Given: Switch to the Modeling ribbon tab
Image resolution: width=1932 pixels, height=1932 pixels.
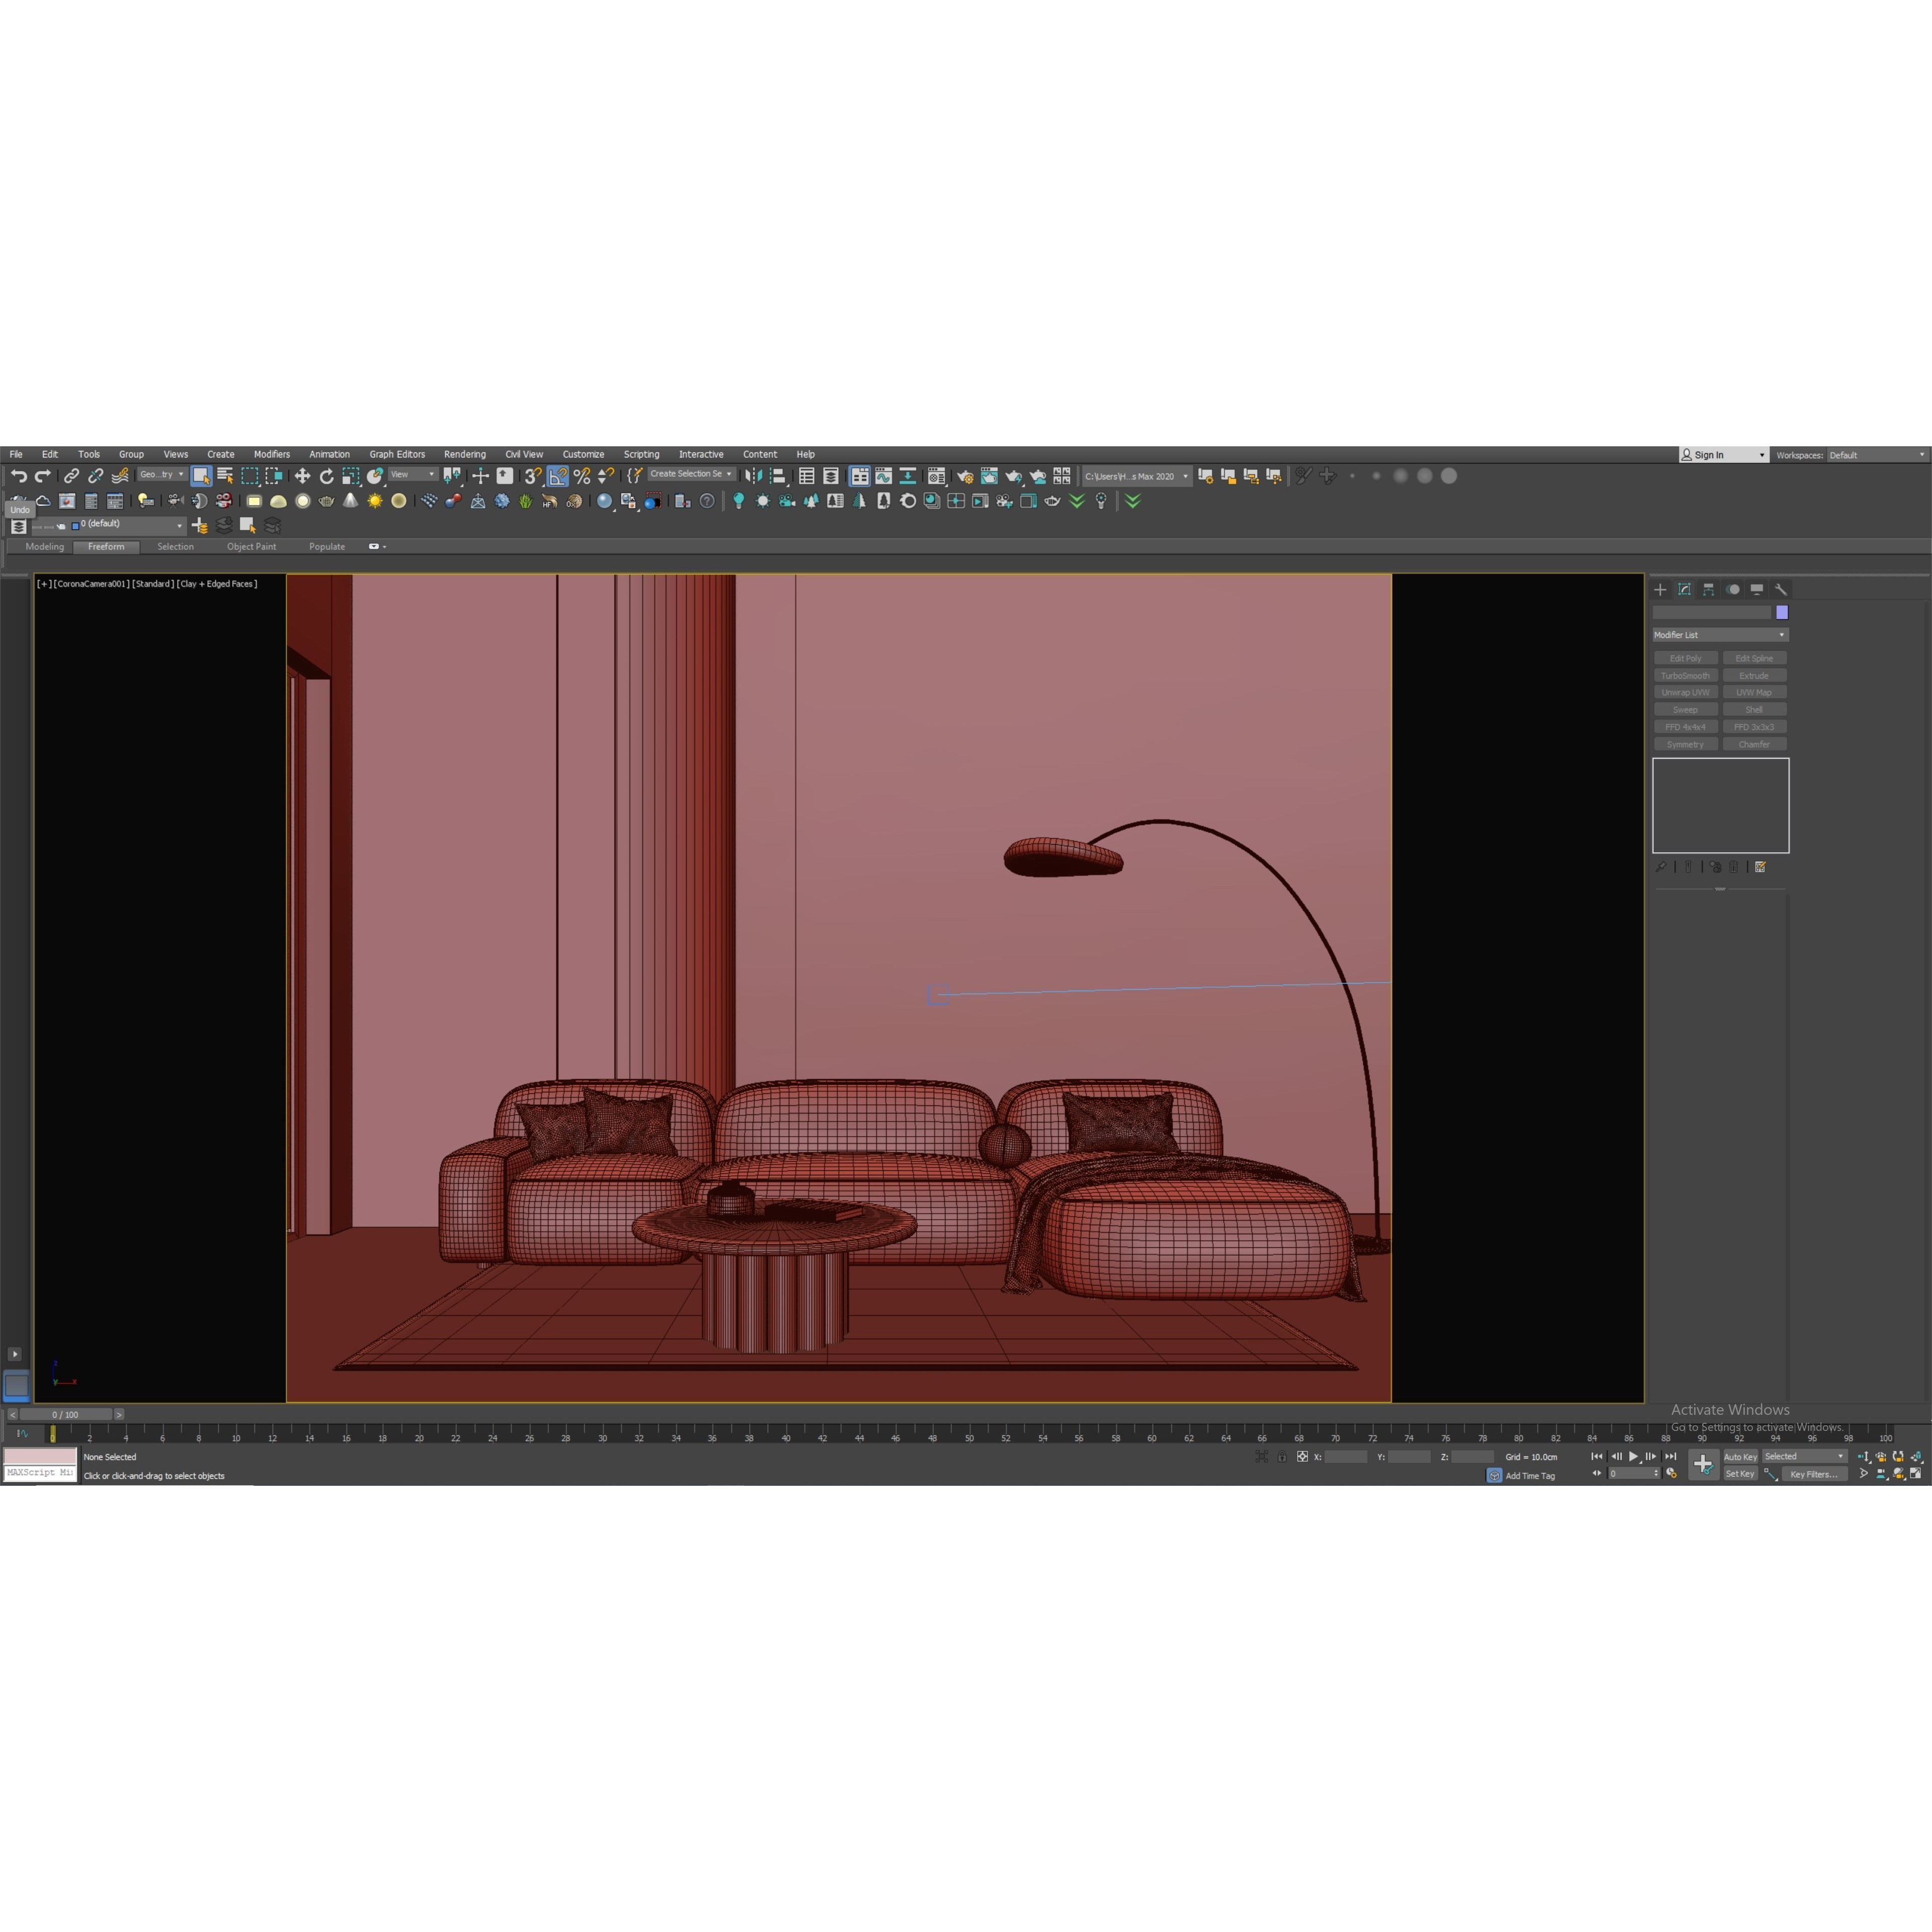Looking at the screenshot, I should coord(44,546).
